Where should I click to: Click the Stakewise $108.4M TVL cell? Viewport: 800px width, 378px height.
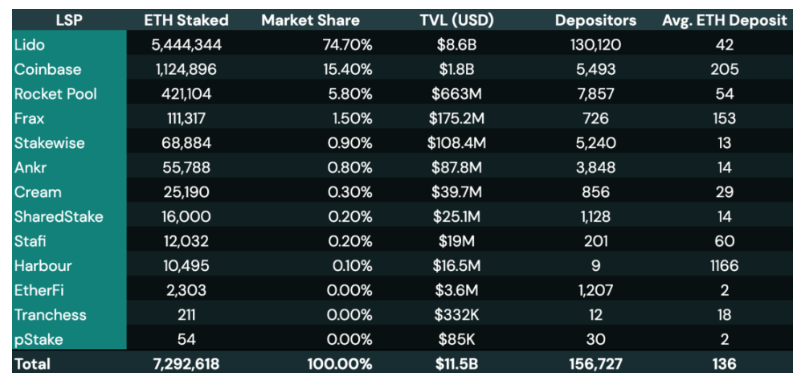coord(457,143)
